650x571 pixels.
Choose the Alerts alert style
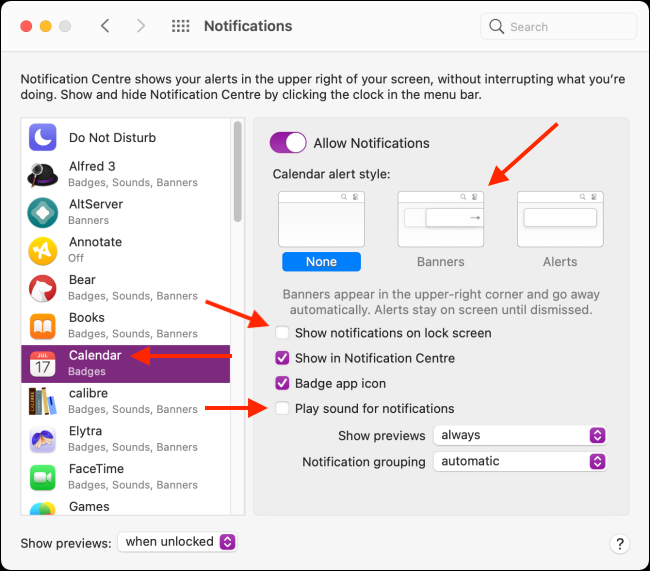560,219
